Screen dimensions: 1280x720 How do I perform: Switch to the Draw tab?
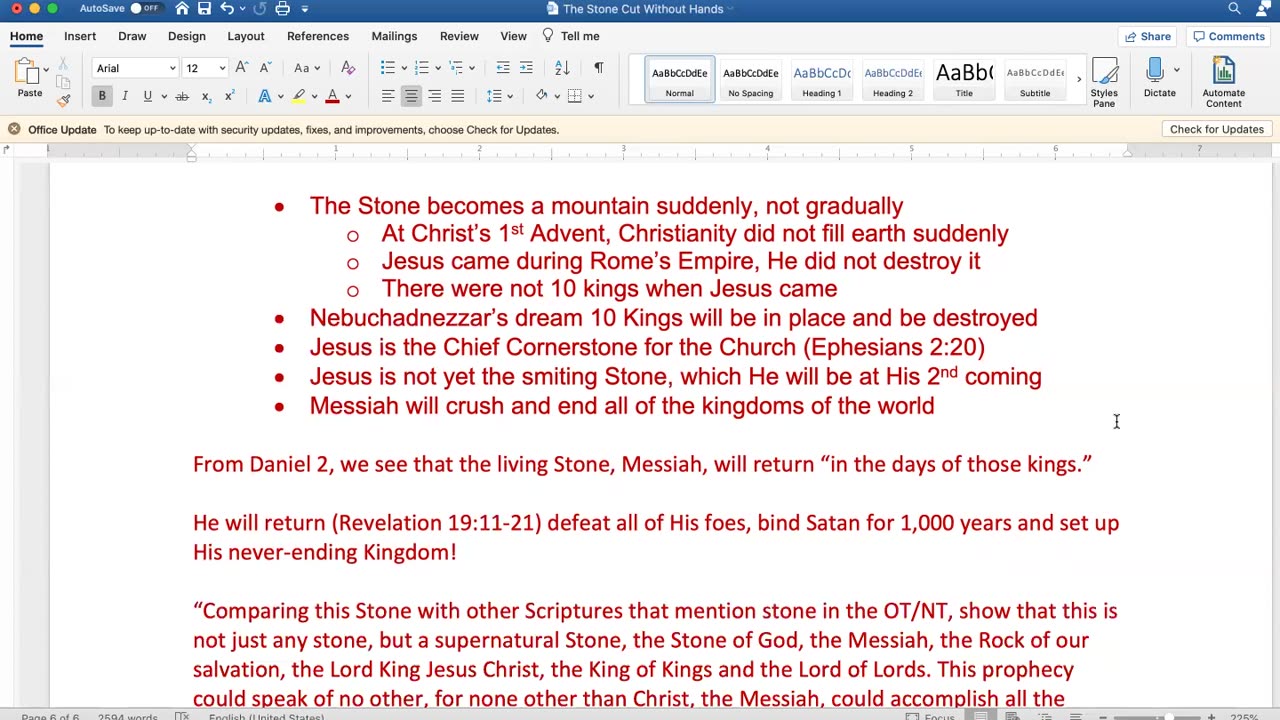pos(132,36)
